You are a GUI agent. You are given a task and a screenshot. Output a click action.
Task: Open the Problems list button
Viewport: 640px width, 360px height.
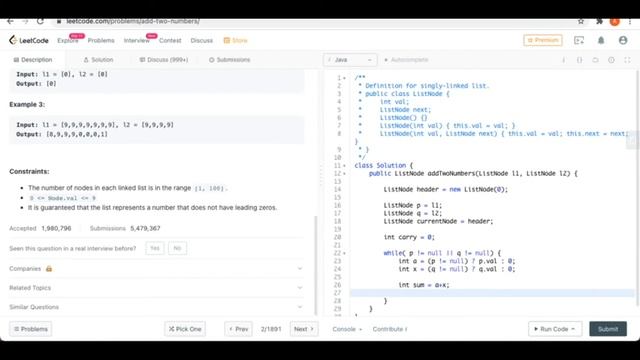[x=31, y=329]
